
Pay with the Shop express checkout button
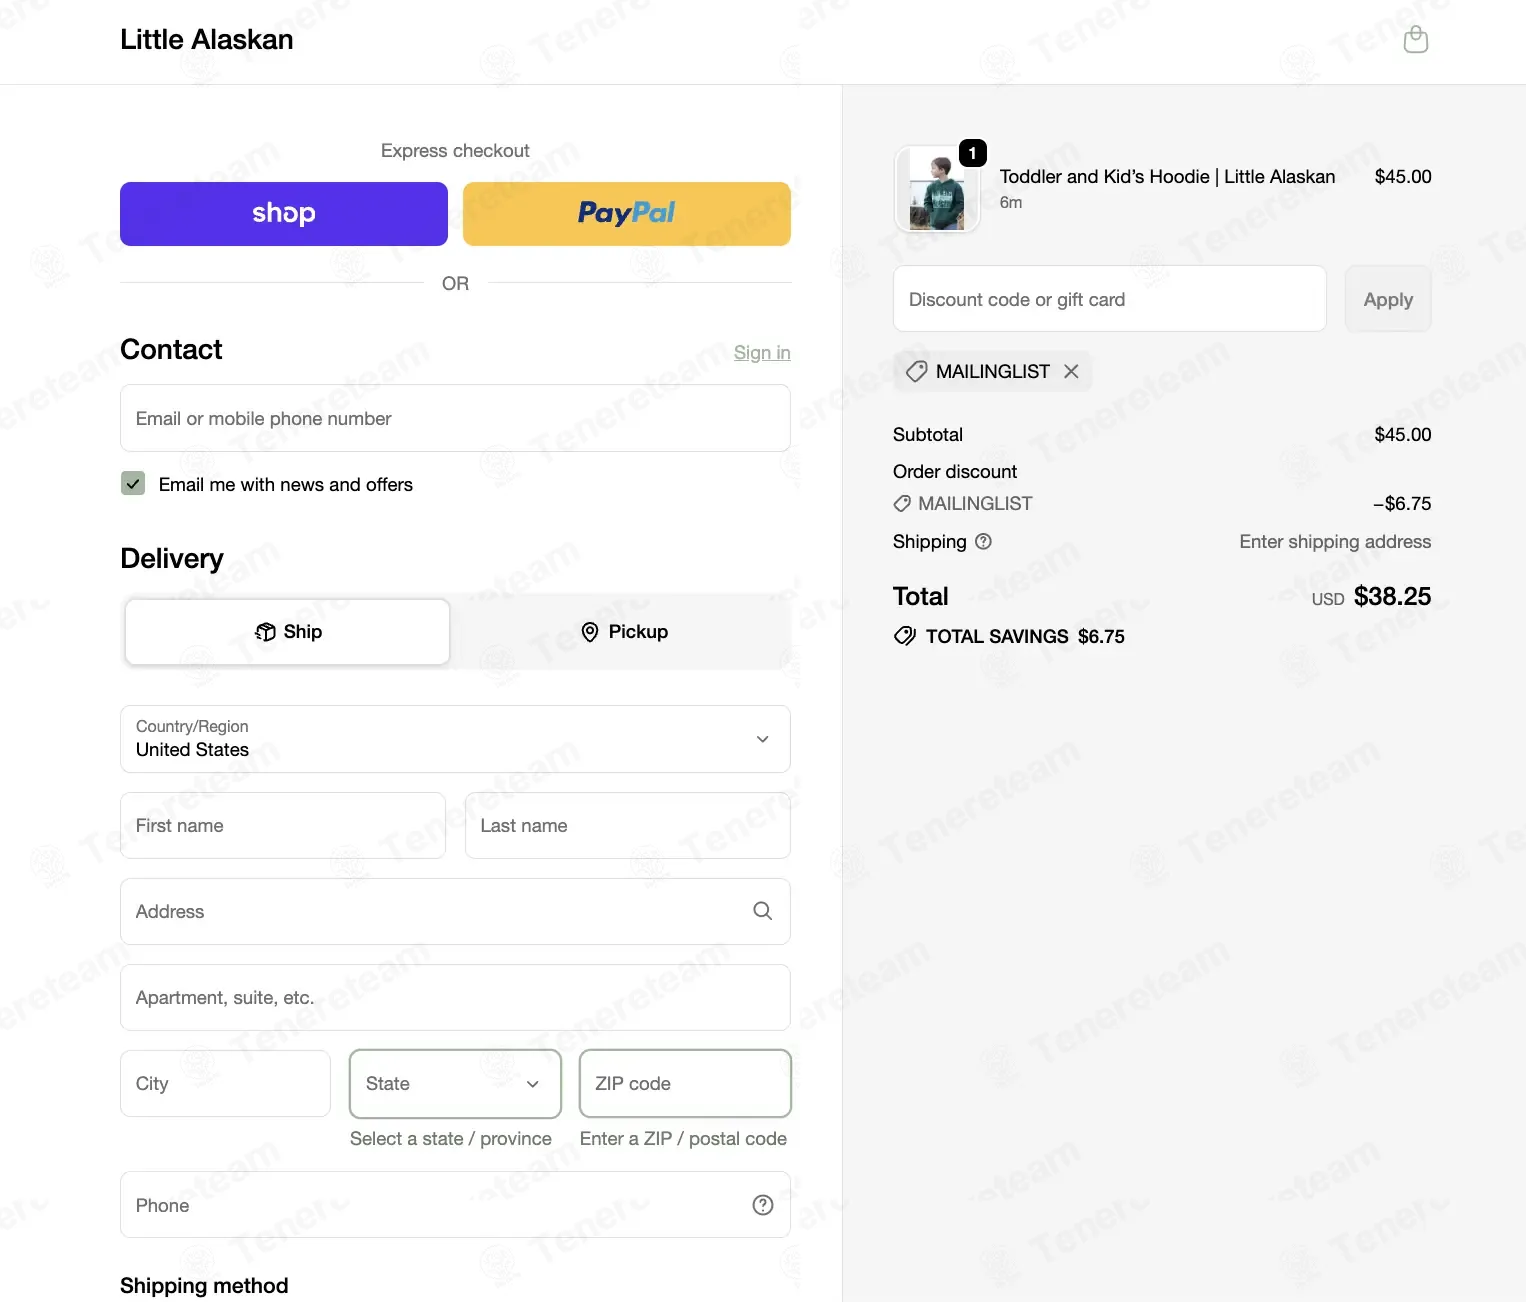(284, 214)
